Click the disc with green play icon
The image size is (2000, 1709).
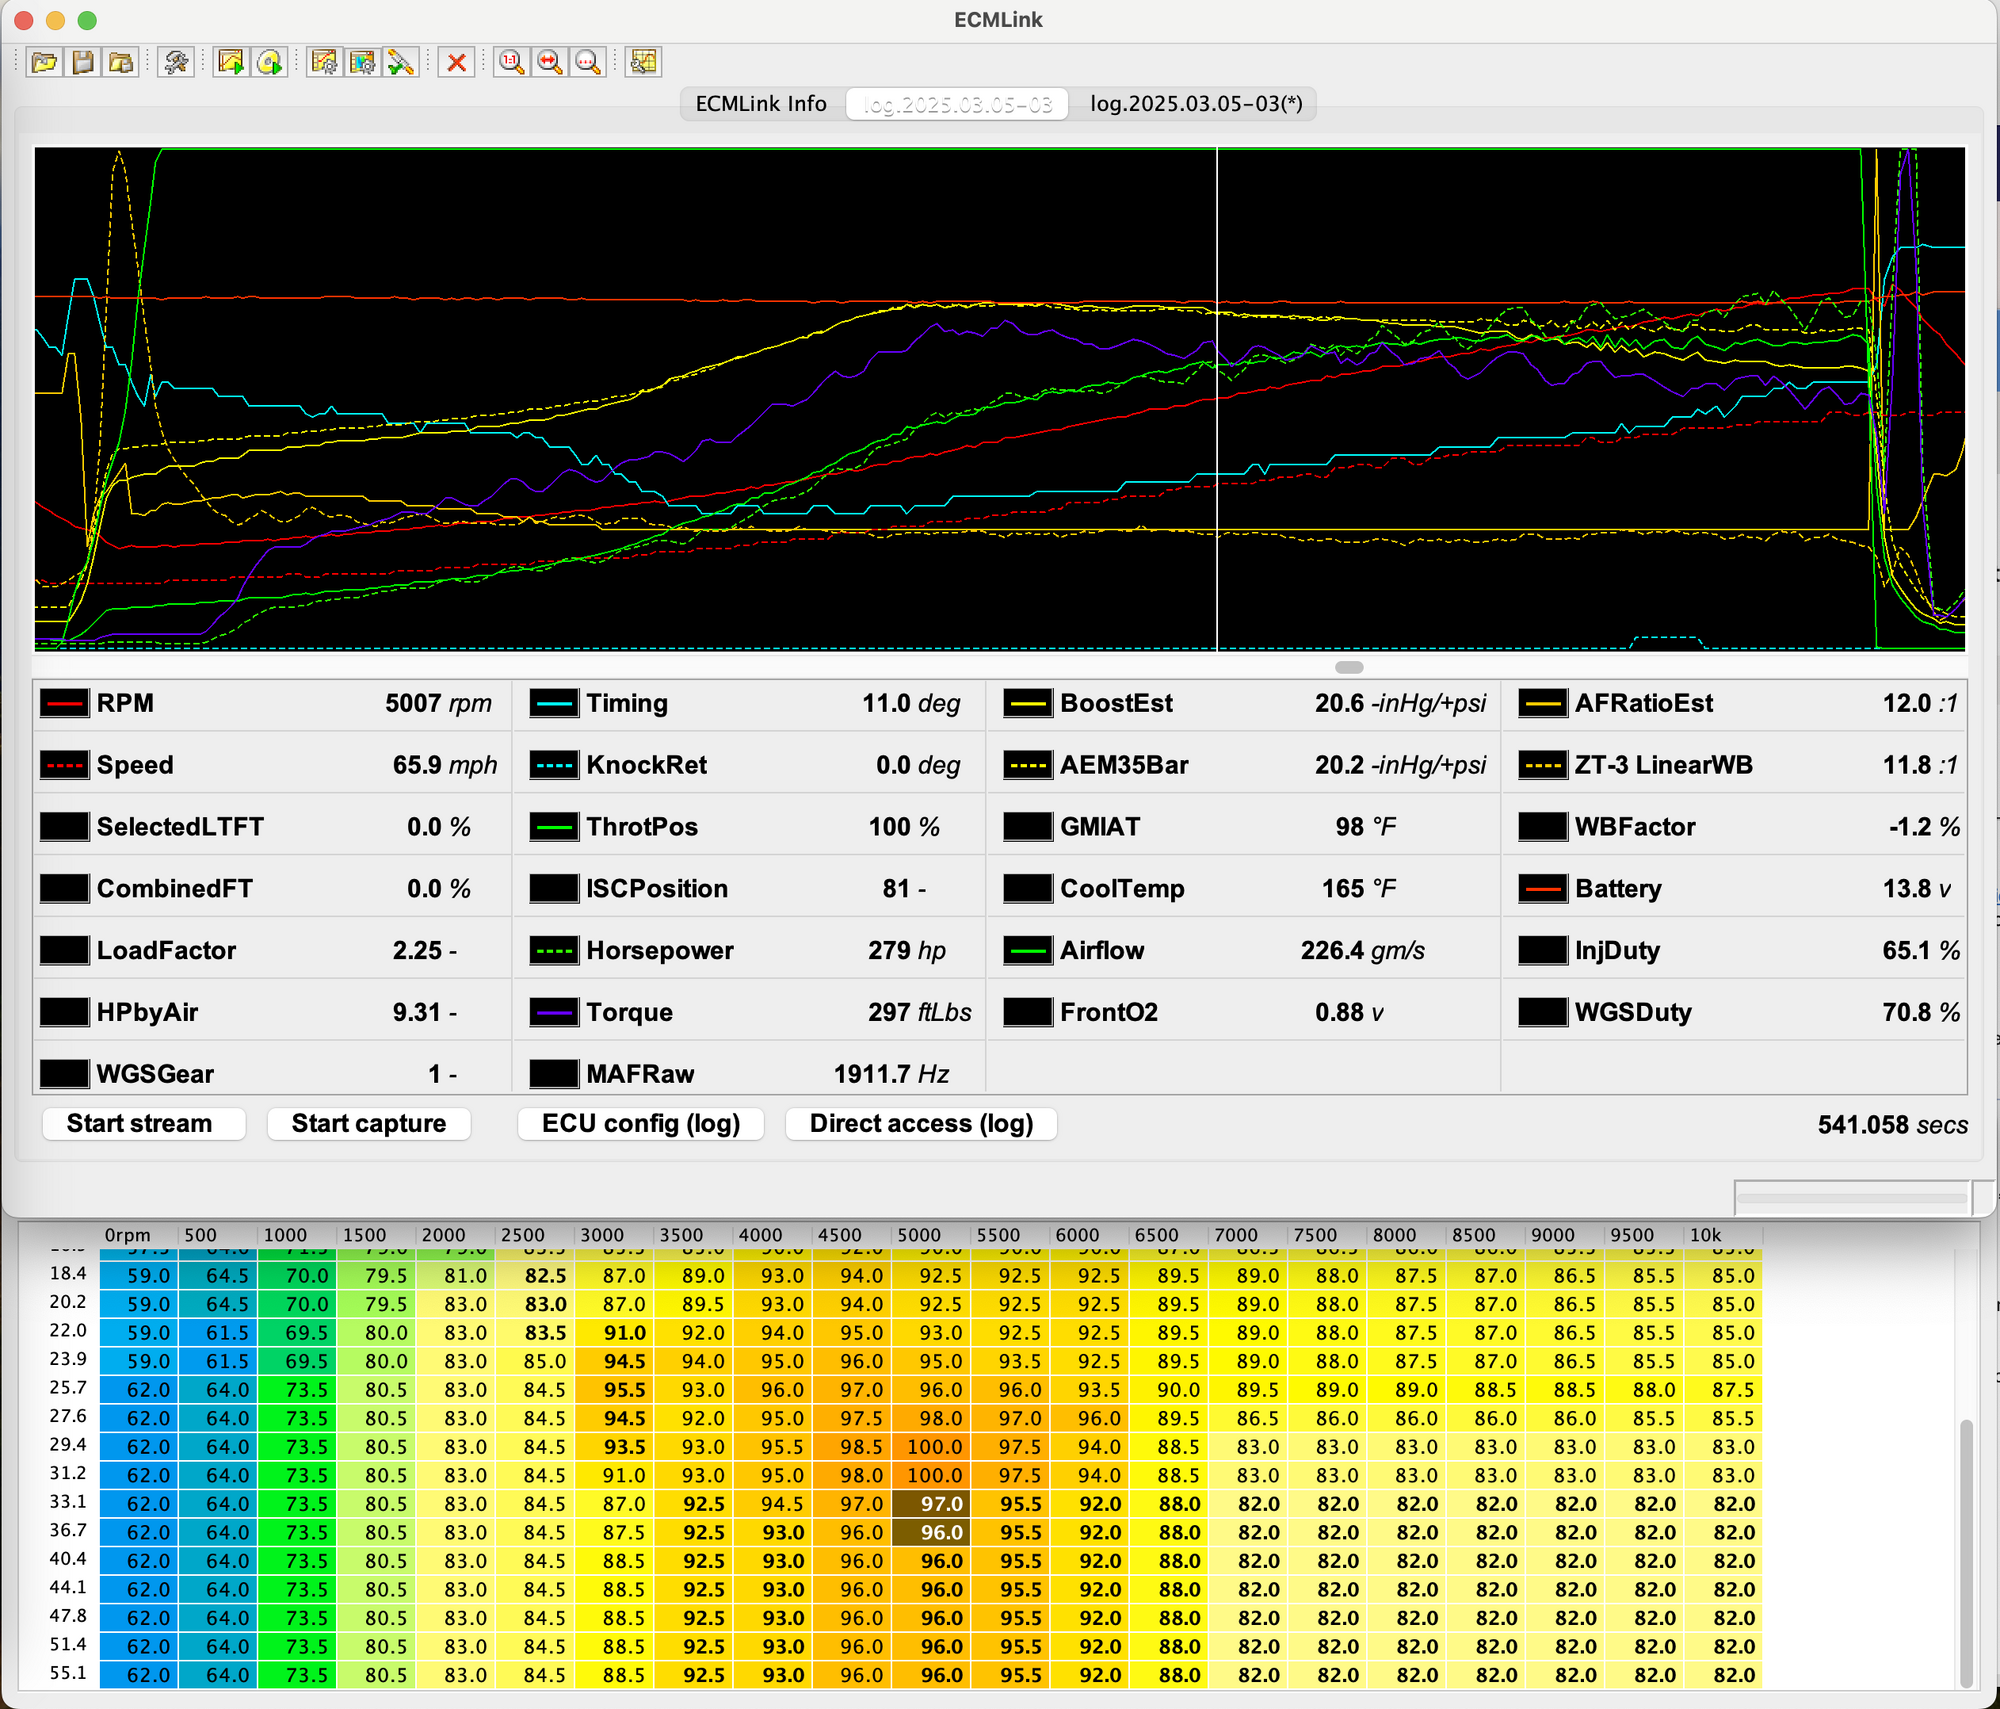pyautogui.click(x=270, y=62)
